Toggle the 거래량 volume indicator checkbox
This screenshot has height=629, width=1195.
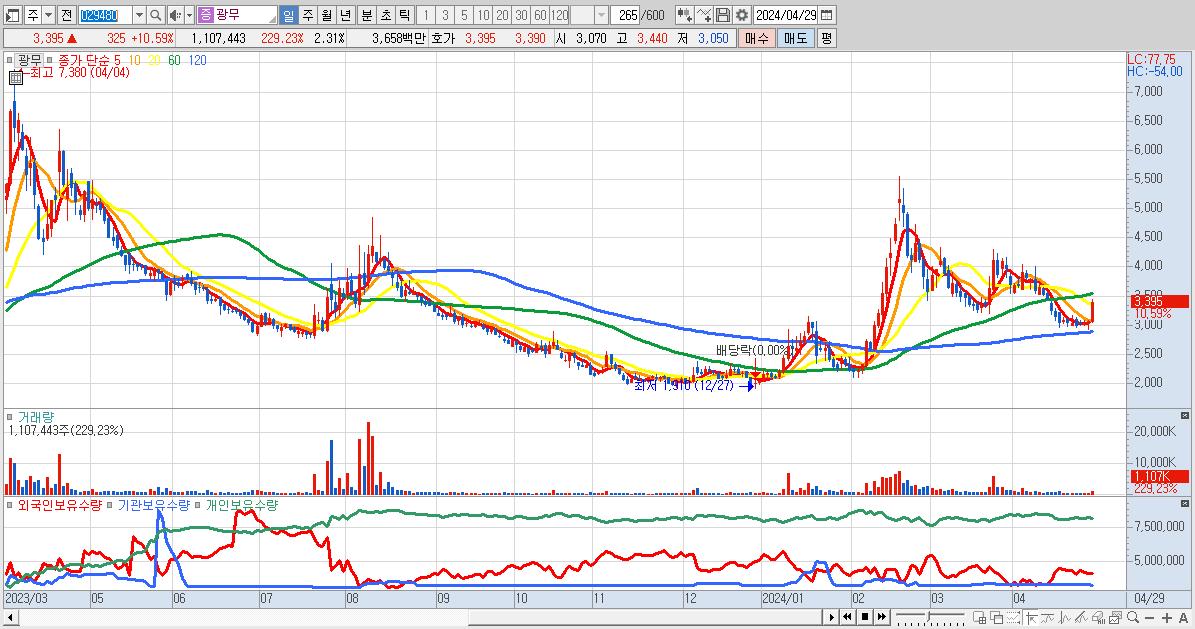click(10, 417)
